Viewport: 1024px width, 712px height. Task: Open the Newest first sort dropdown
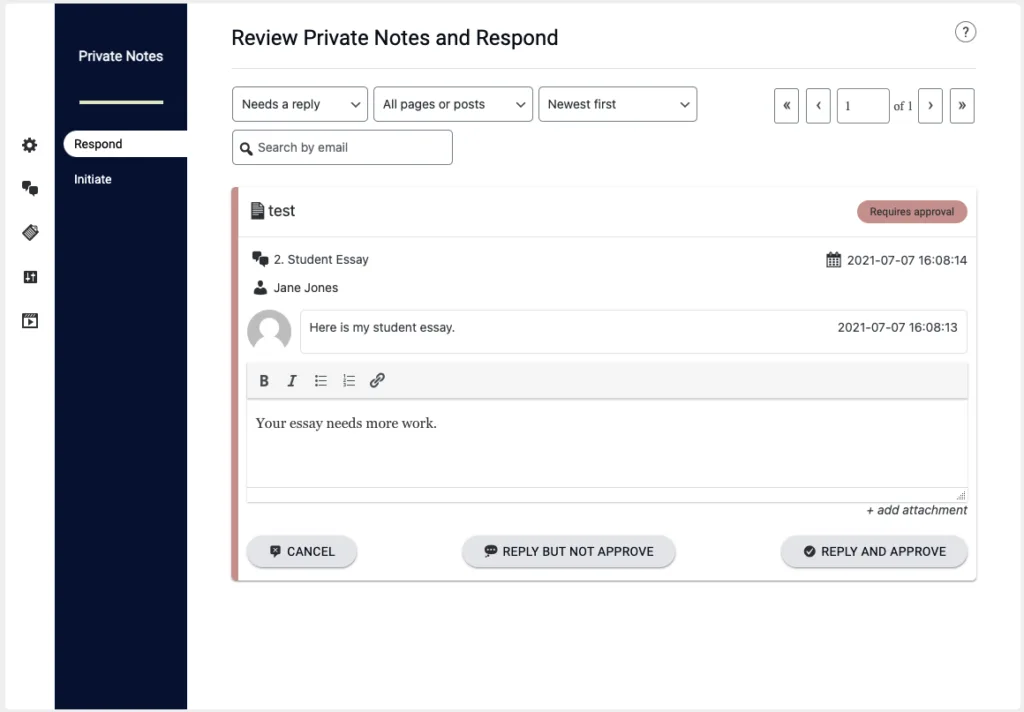[x=618, y=105]
